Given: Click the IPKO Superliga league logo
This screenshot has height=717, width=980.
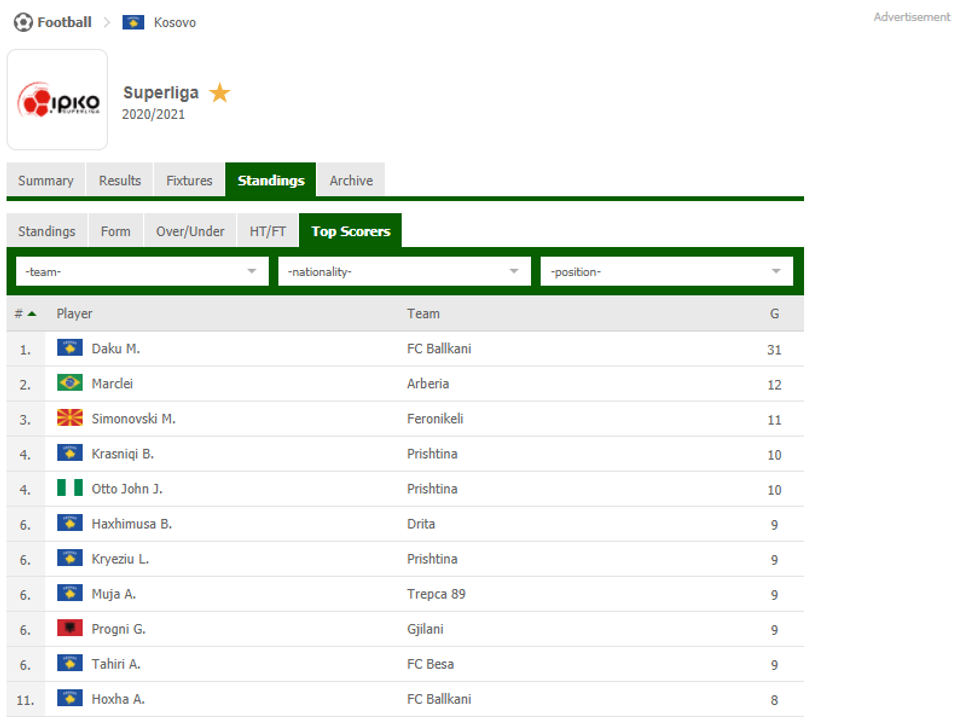Looking at the screenshot, I should click(58, 100).
